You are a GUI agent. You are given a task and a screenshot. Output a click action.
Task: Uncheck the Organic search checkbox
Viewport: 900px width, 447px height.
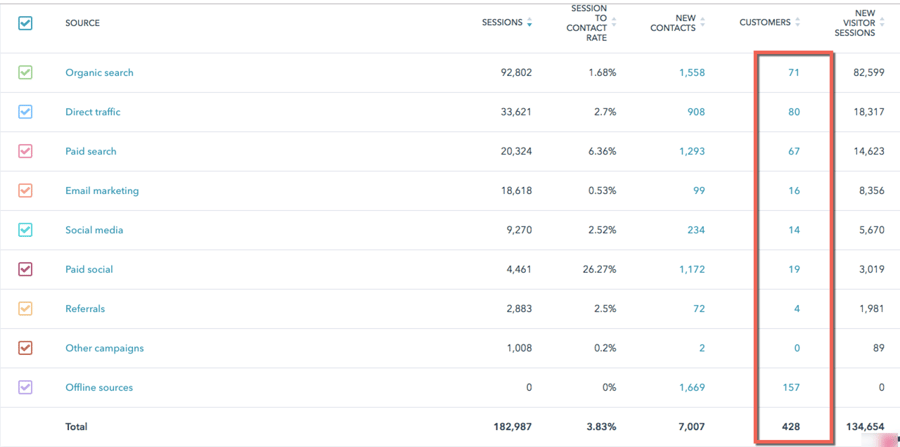(26, 73)
